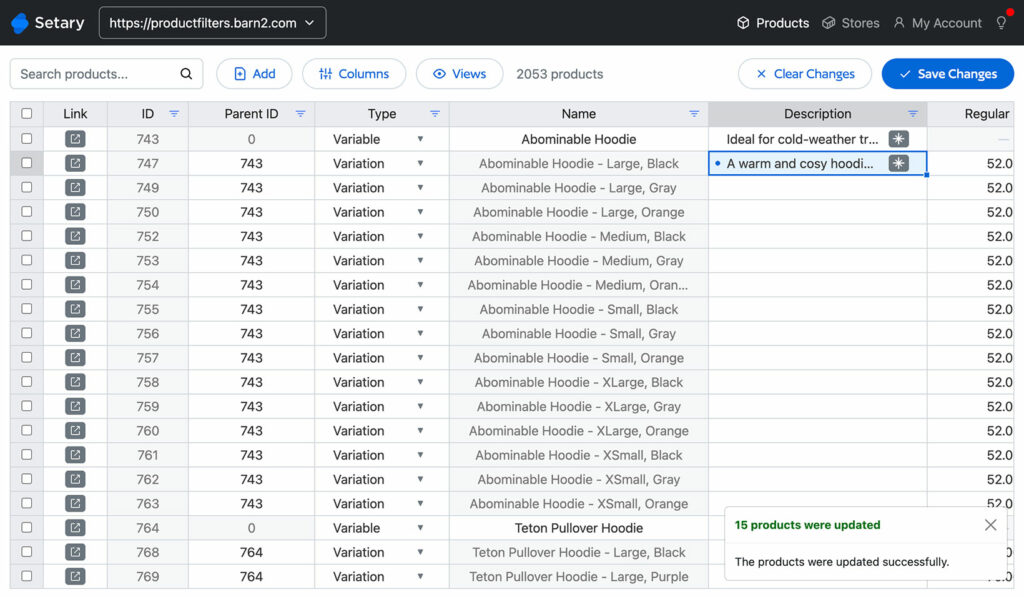
Task: Filter by Name column icon
Action: coord(694,114)
